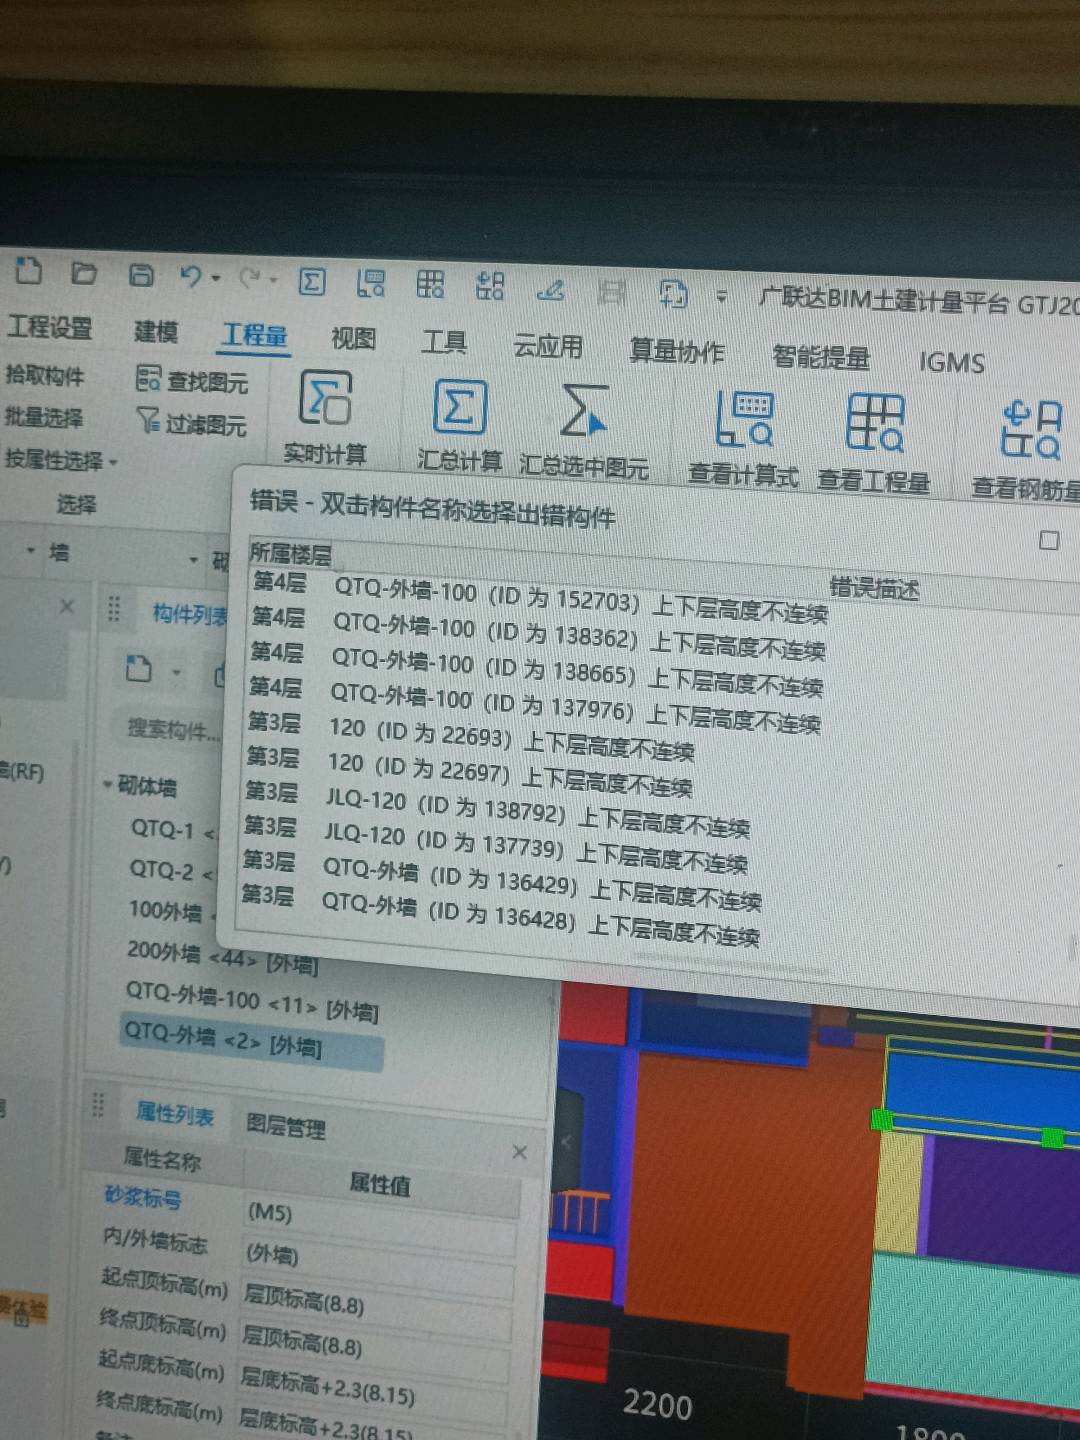
Task: Select error row ID 152703 in 第4层
Action: pyautogui.click(x=540, y=597)
